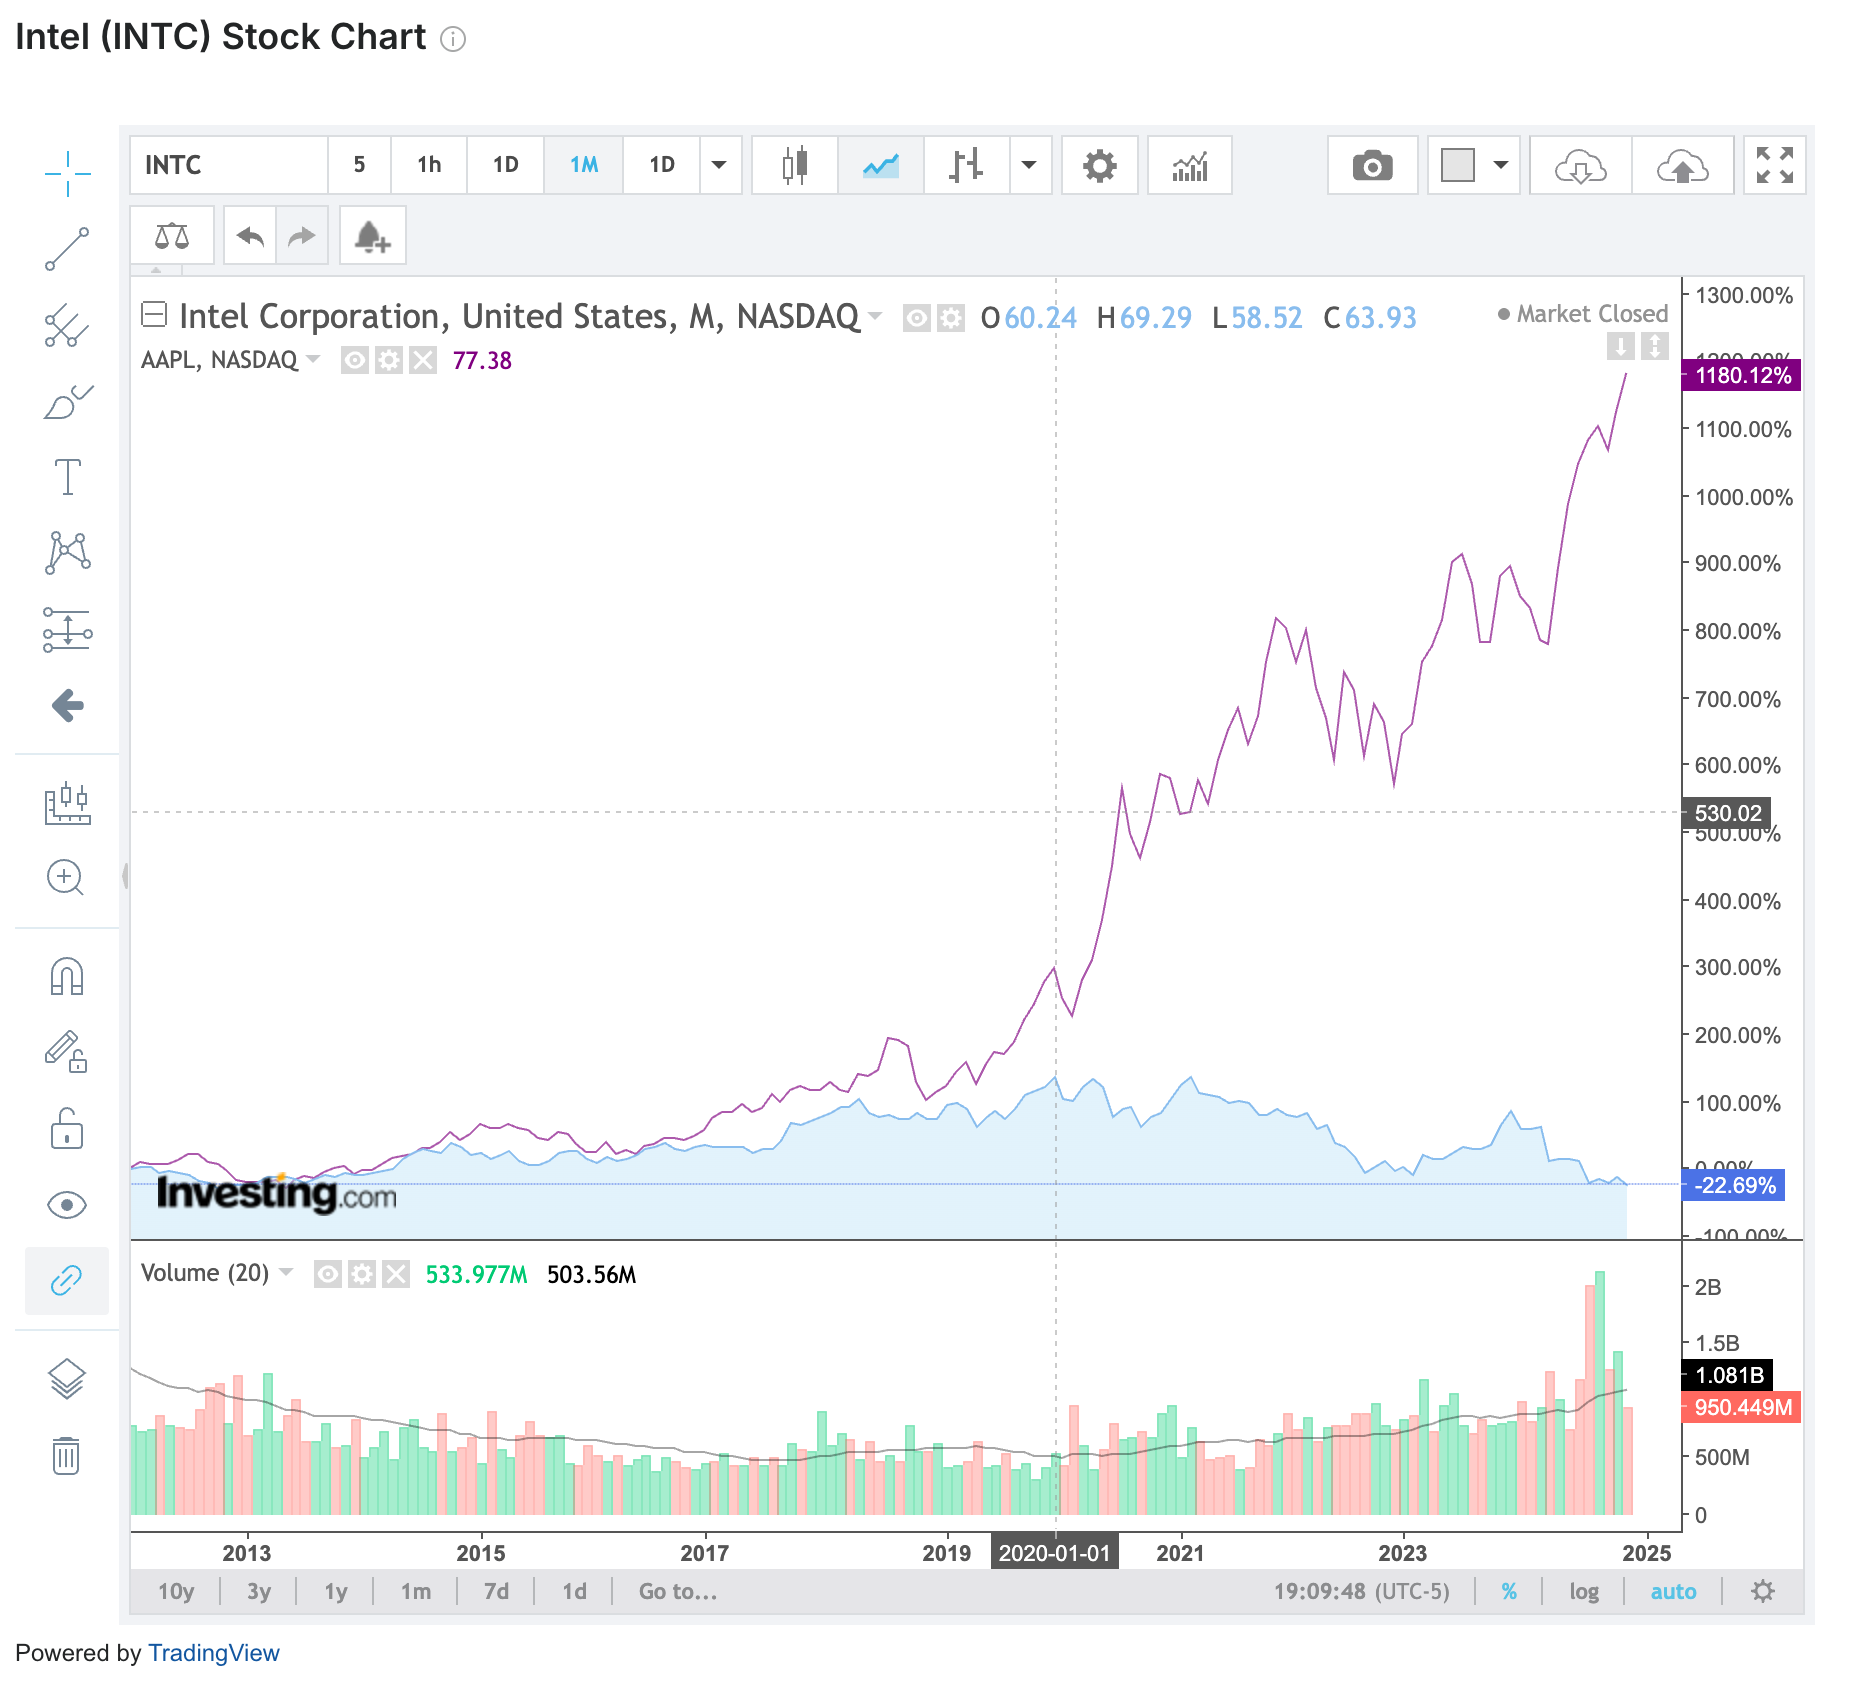The image size is (1862, 1682).
Task: Redo the last chart action
Action: point(302,236)
